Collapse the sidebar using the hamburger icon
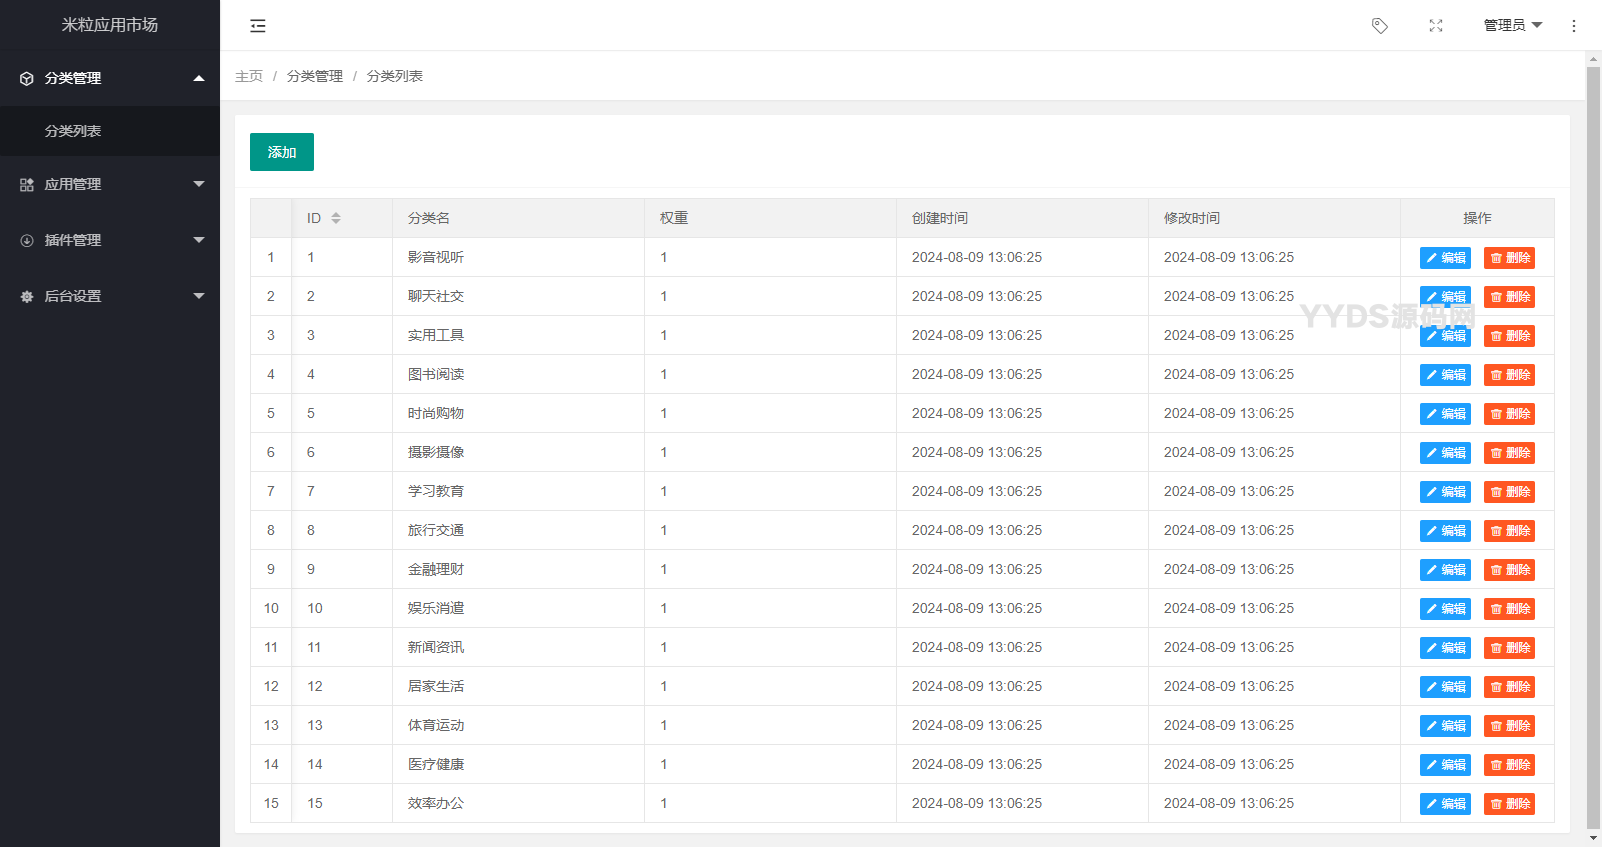 pos(258,26)
